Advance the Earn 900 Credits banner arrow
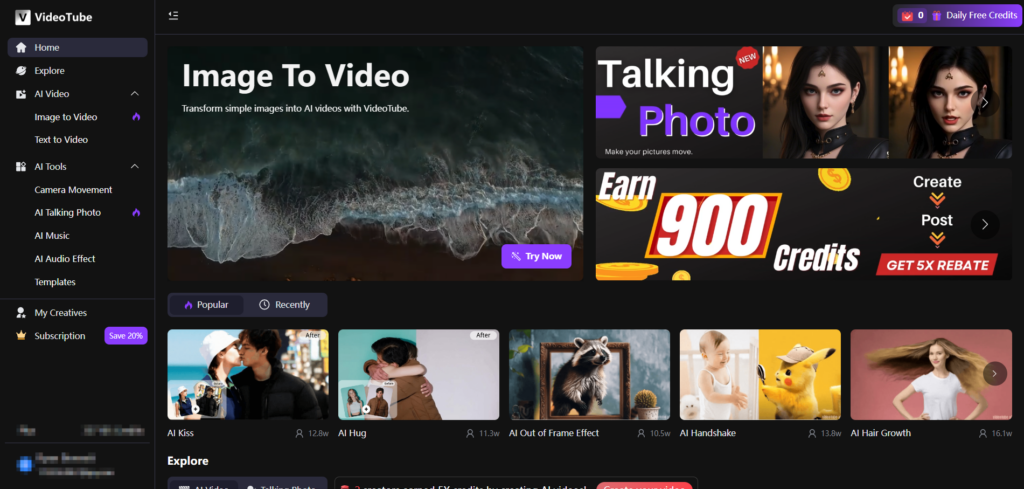1024x489 pixels. pyautogui.click(x=985, y=225)
